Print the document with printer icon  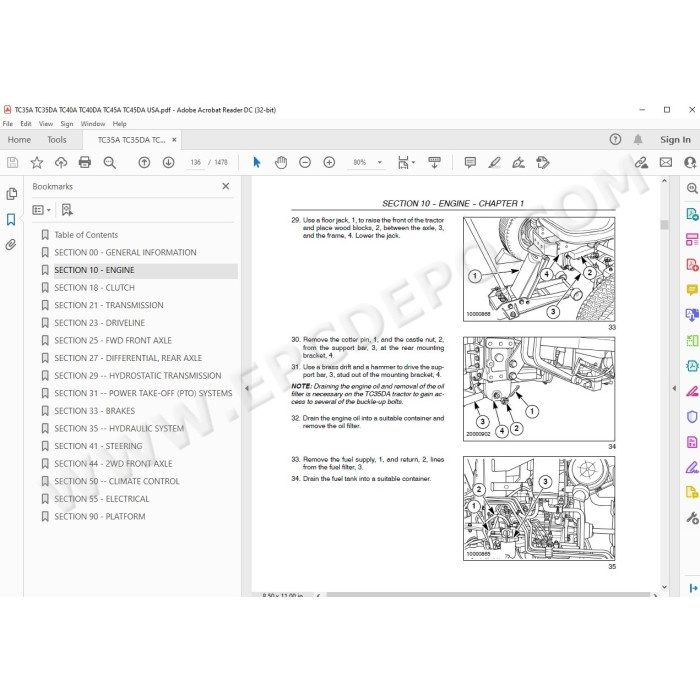[x=85, y=162]
